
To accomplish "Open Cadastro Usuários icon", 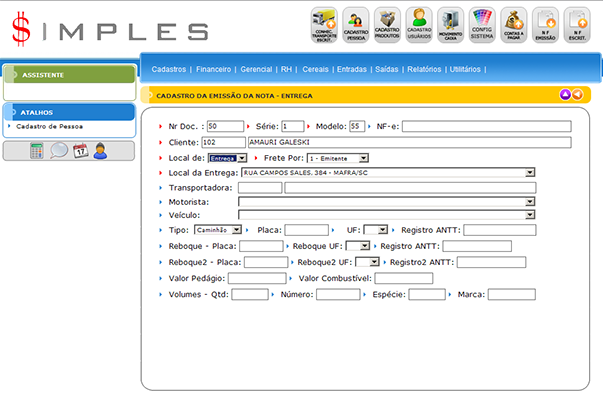I will [419, 25].
